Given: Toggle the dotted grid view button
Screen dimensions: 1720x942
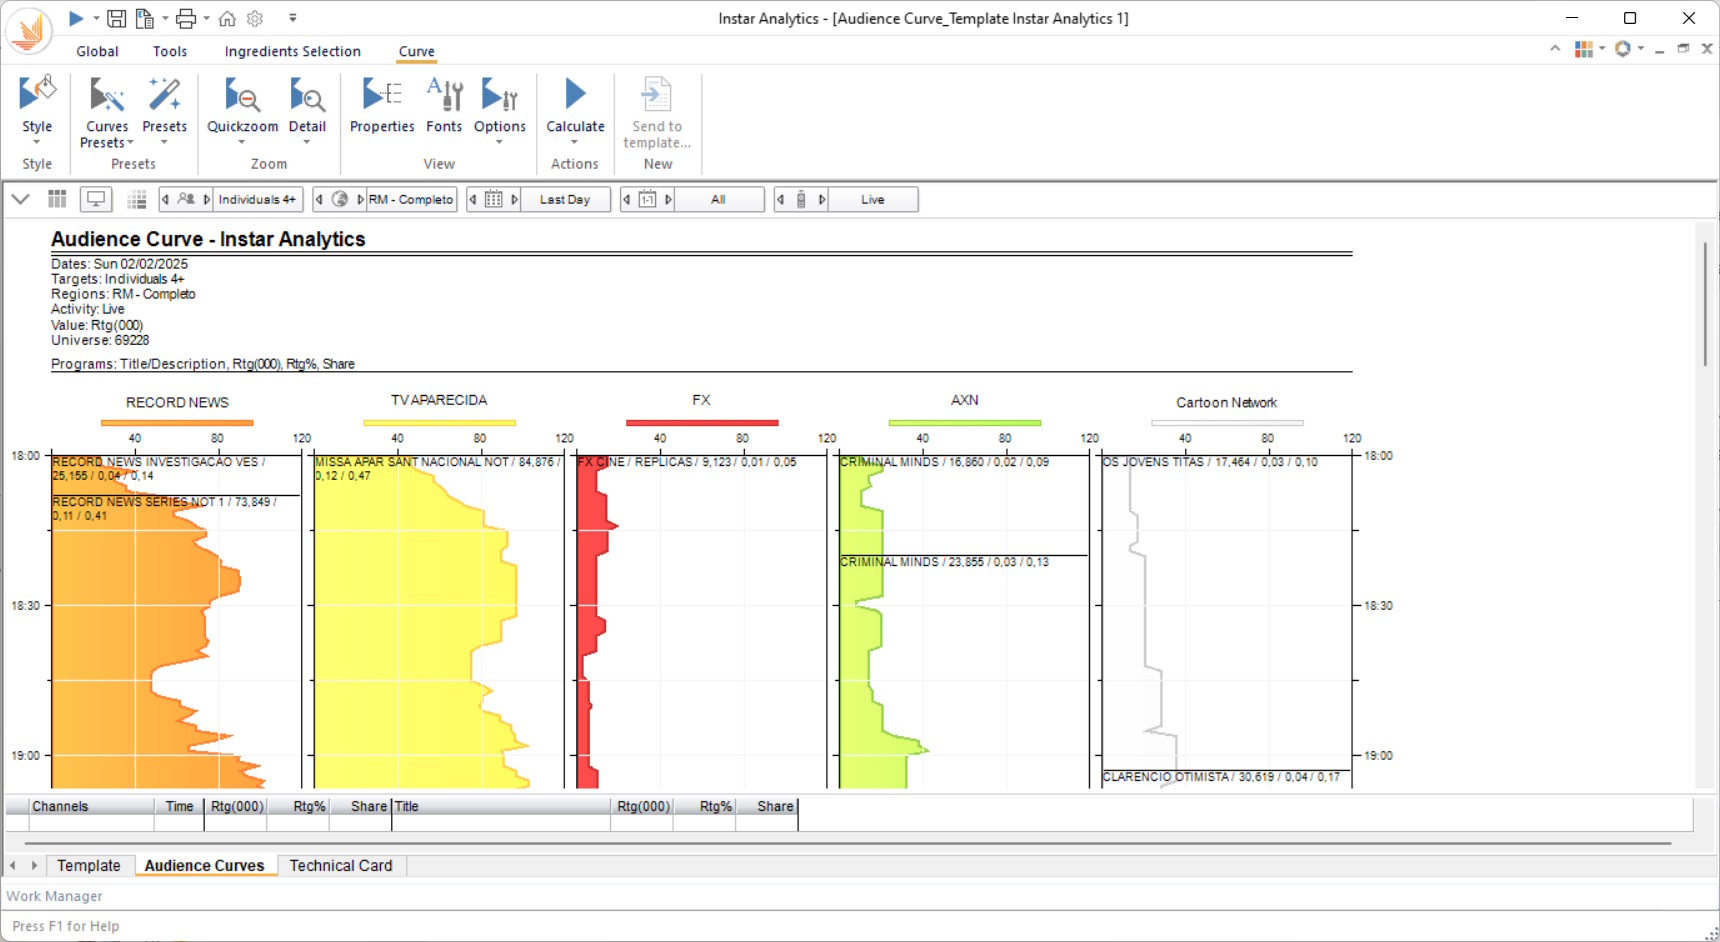Looking at the screenshot, I should [137, 199].
